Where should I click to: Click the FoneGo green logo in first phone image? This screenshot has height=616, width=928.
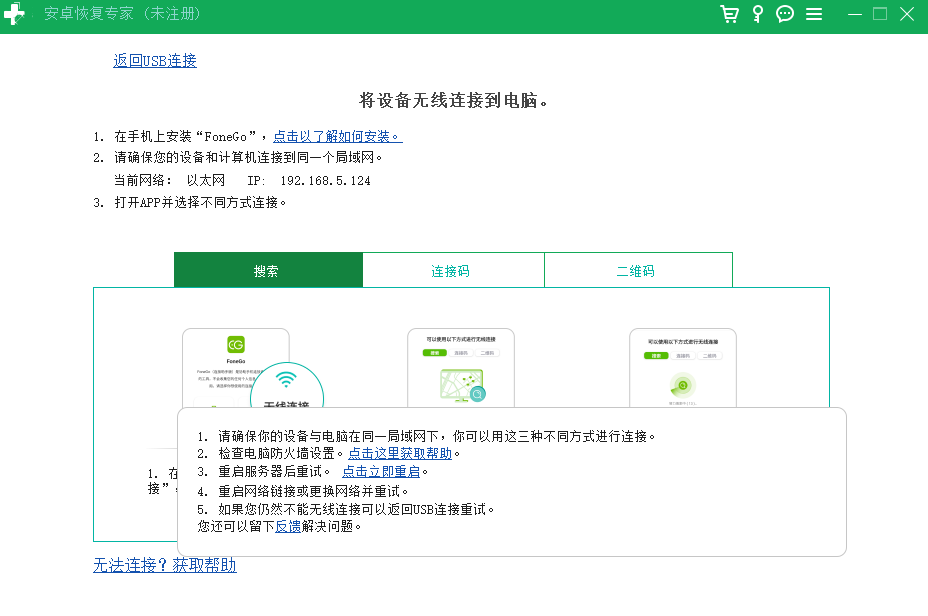point(236,344)
